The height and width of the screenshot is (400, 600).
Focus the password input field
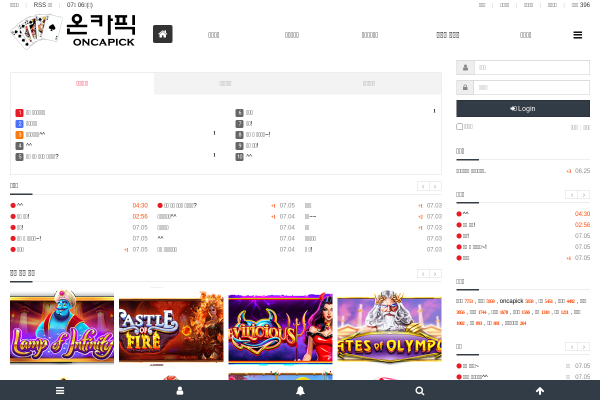532,87
